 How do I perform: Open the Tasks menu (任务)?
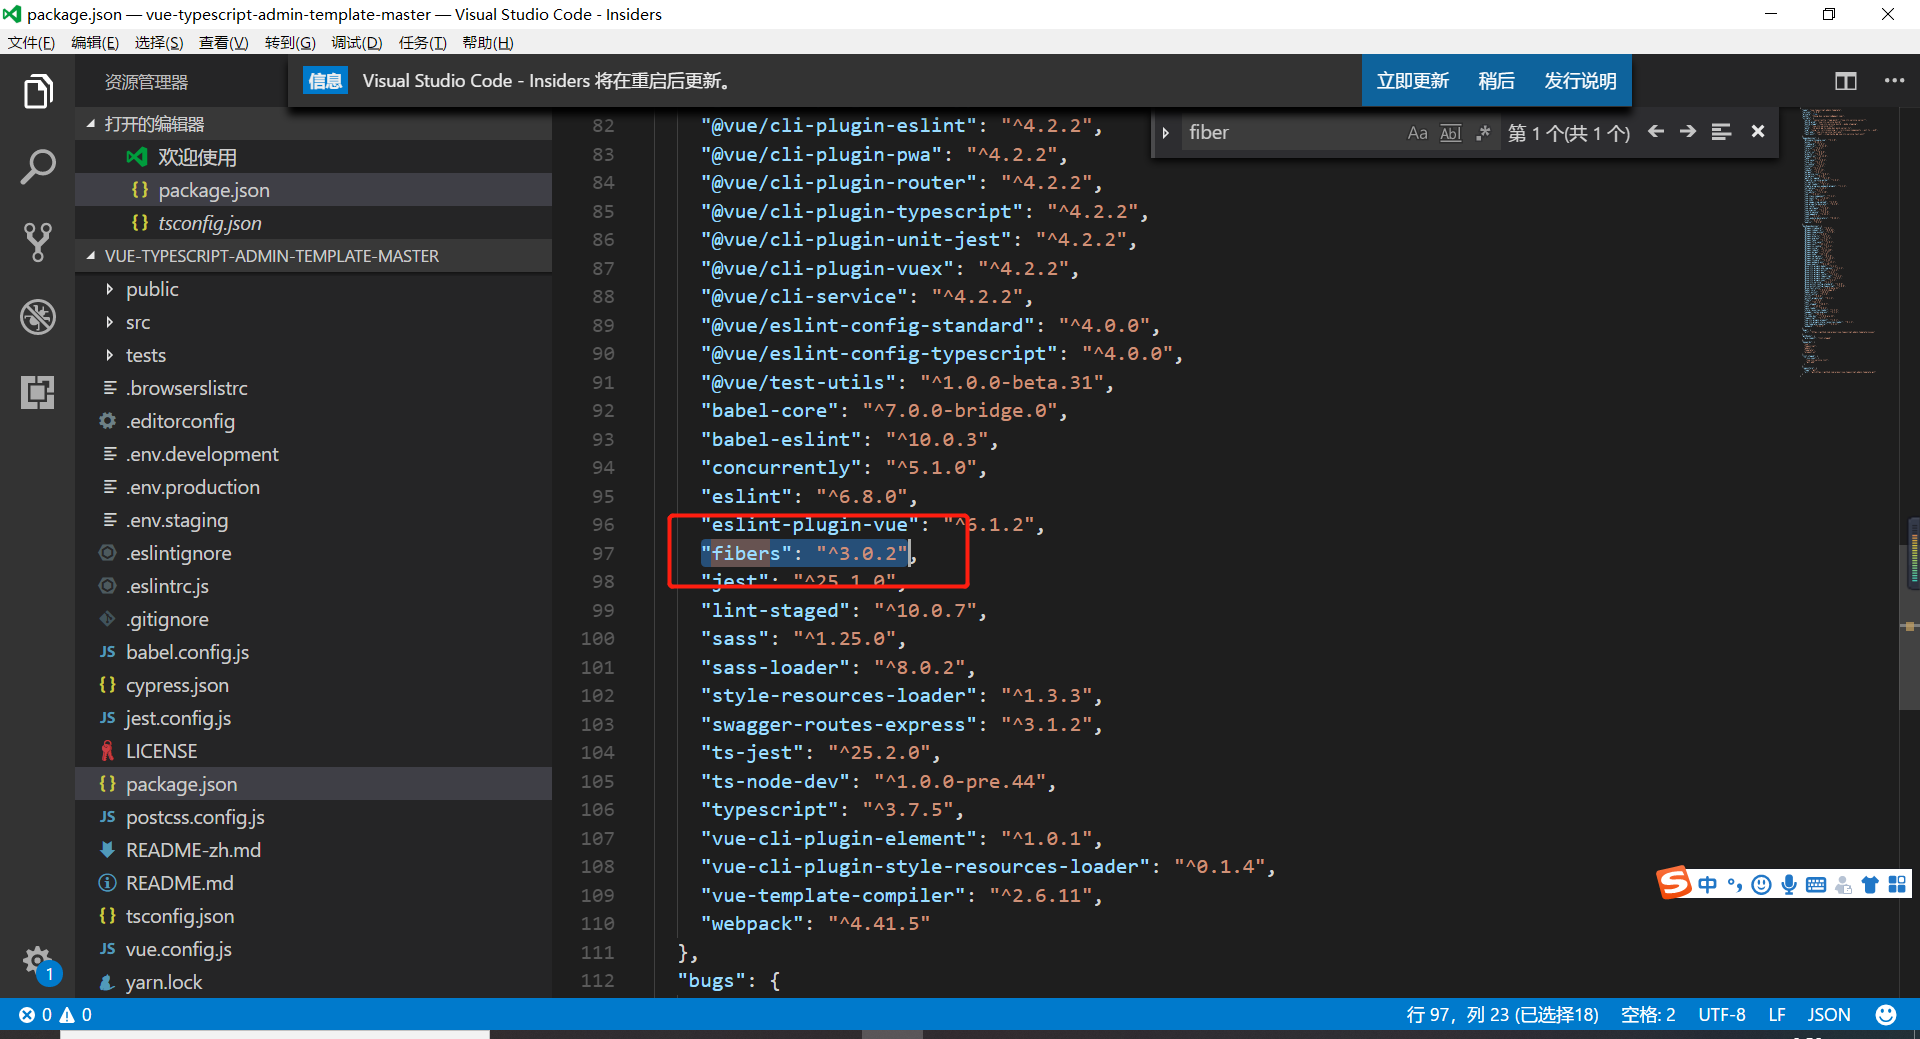pos(422,43)
